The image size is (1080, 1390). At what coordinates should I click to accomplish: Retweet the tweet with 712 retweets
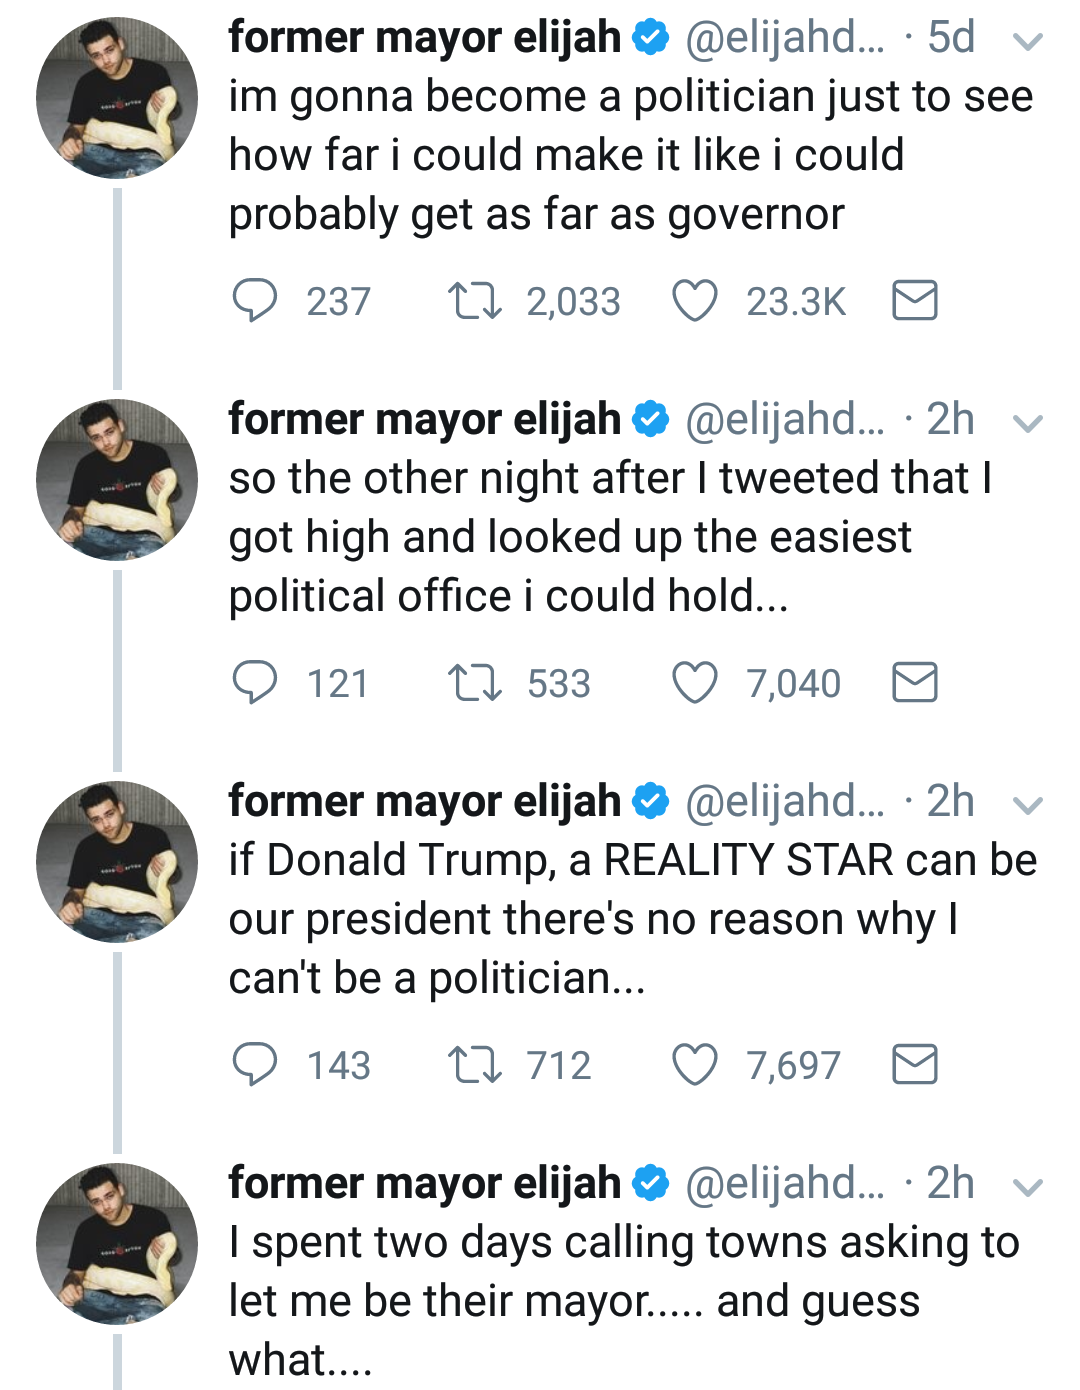click(475, 1065)
